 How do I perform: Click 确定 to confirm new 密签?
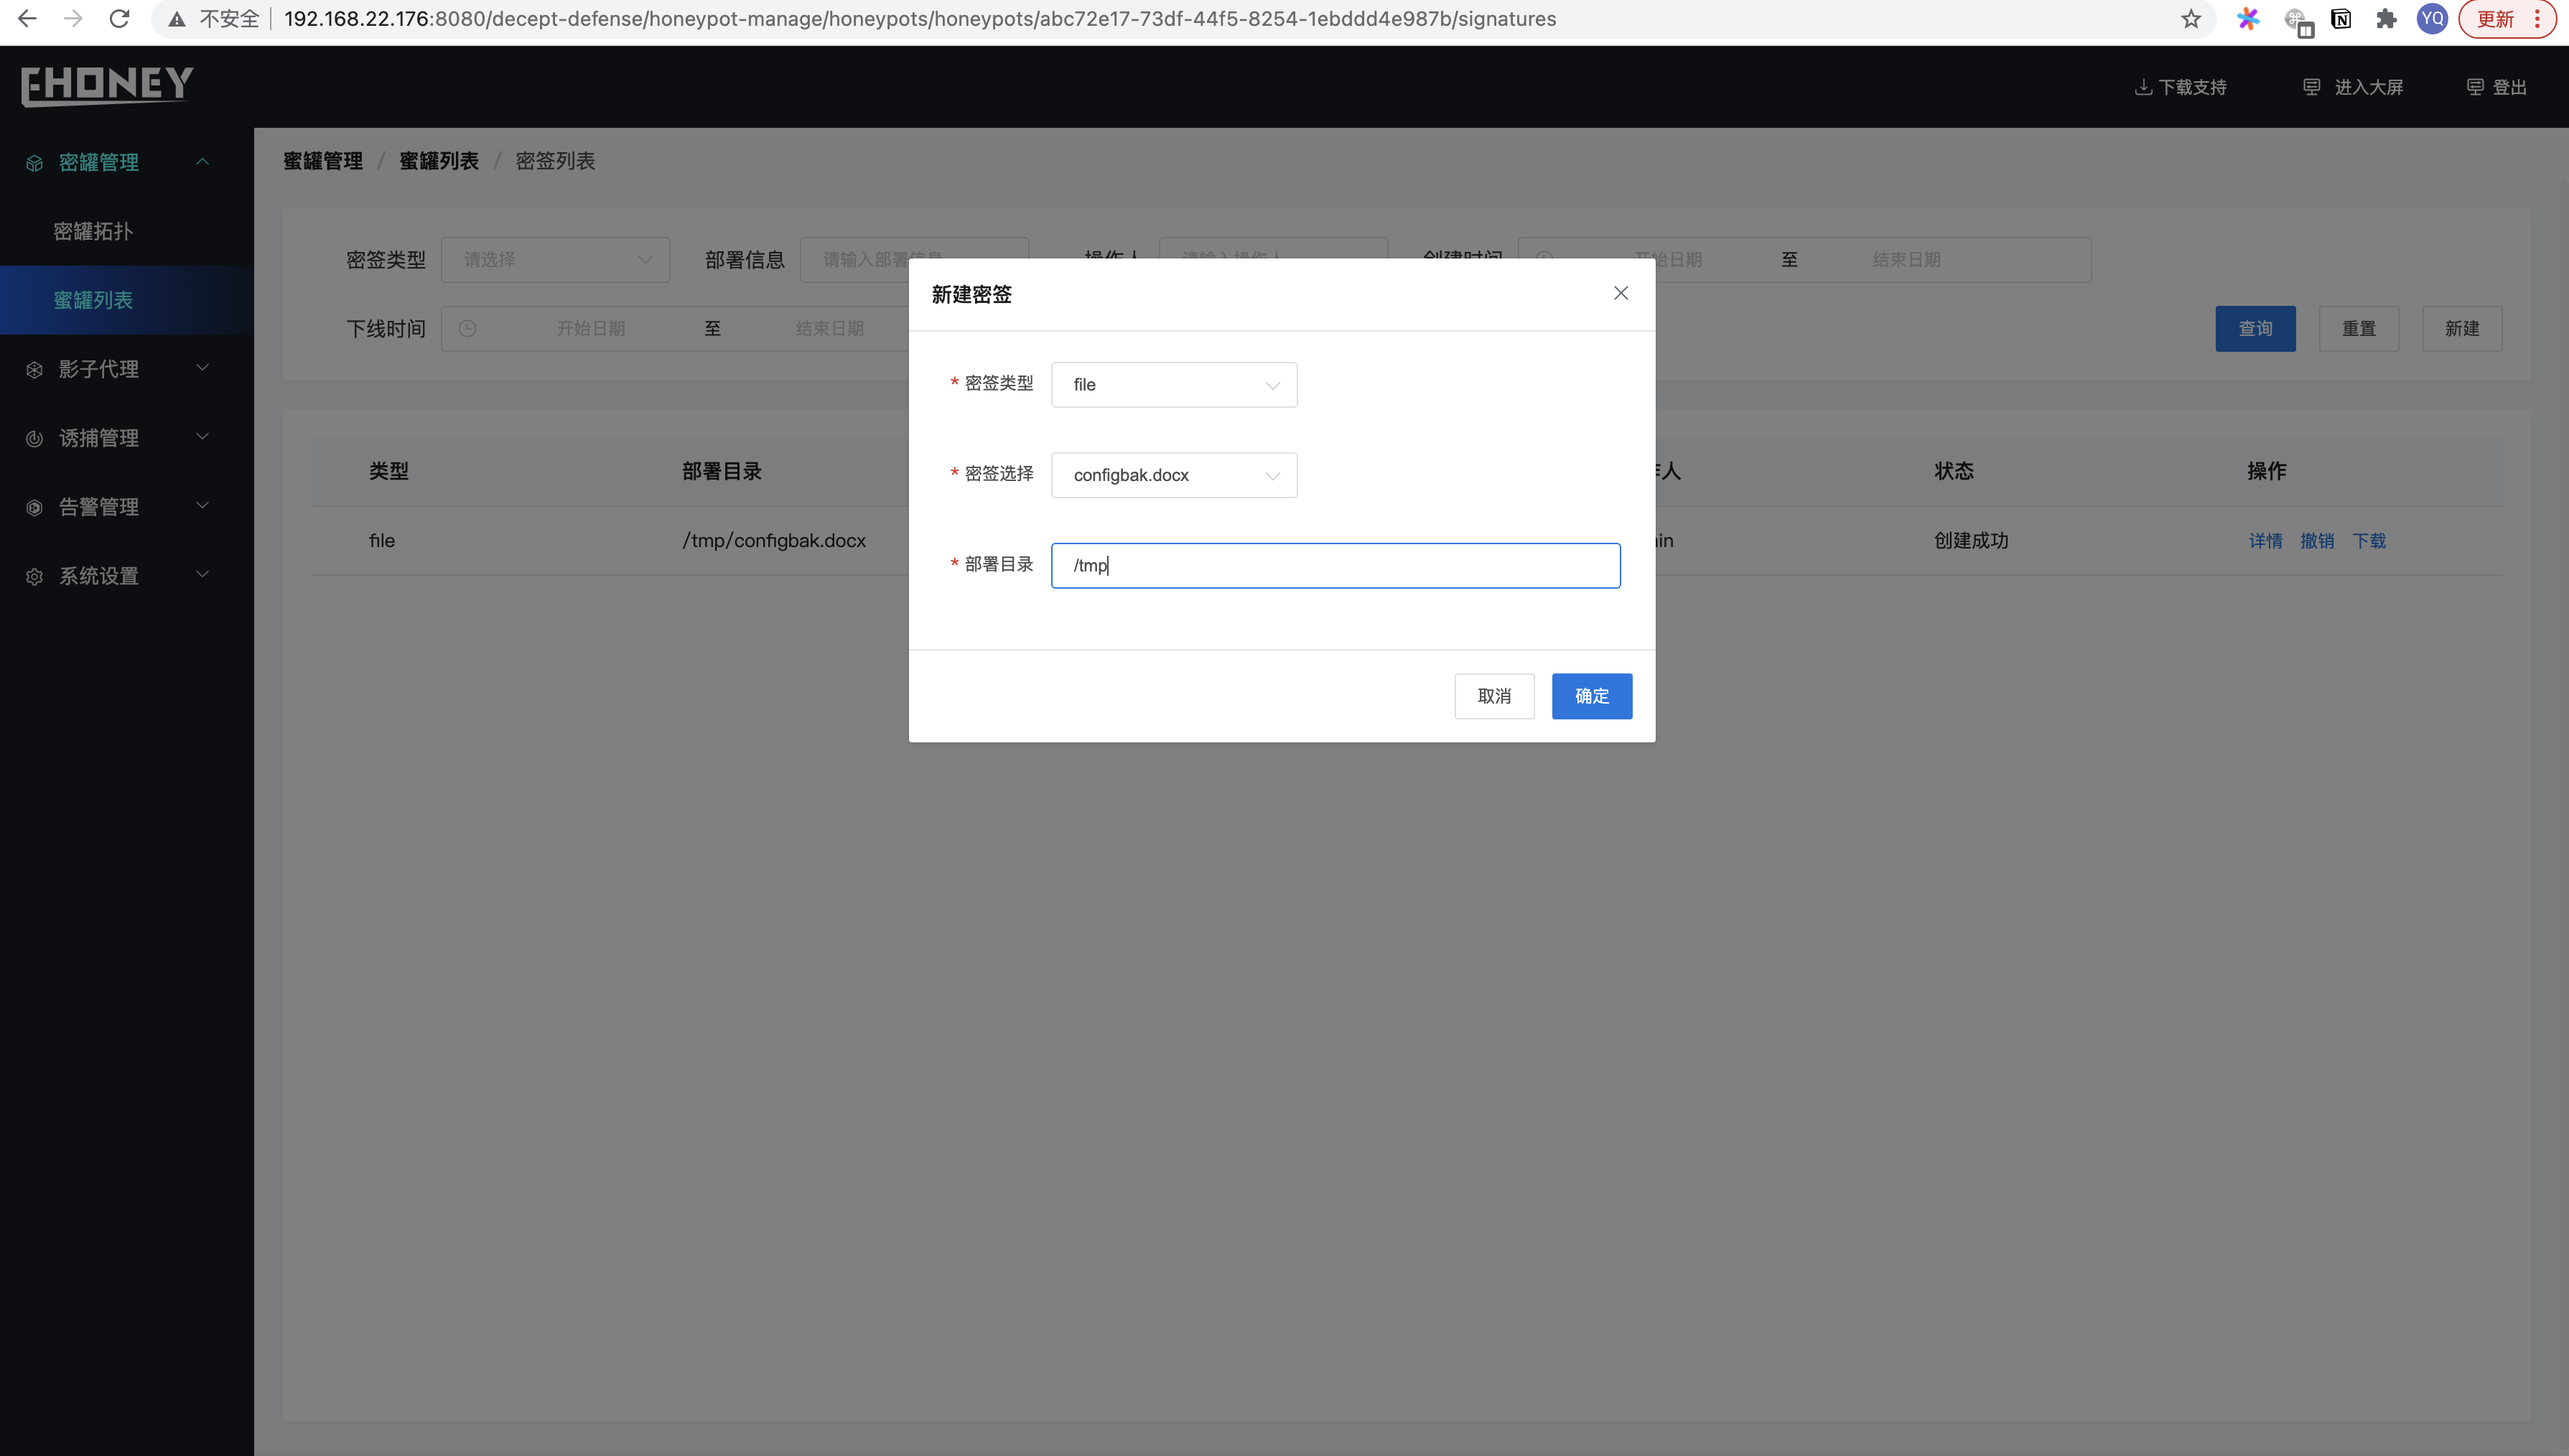(1592, 696)
